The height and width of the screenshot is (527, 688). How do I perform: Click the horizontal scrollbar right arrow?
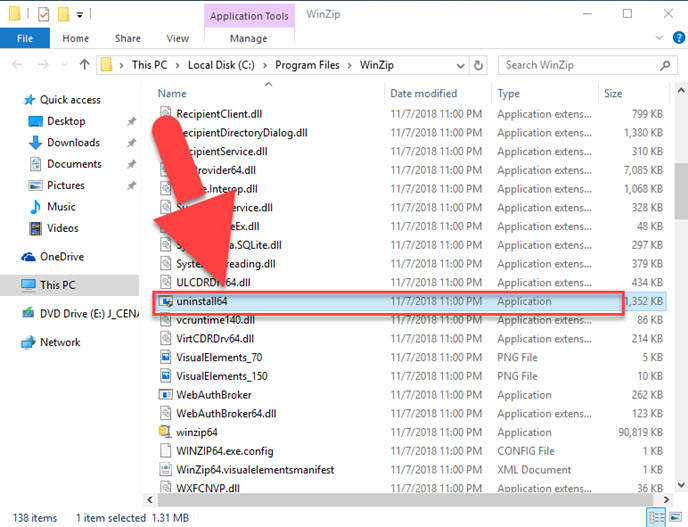click(666, 500)
